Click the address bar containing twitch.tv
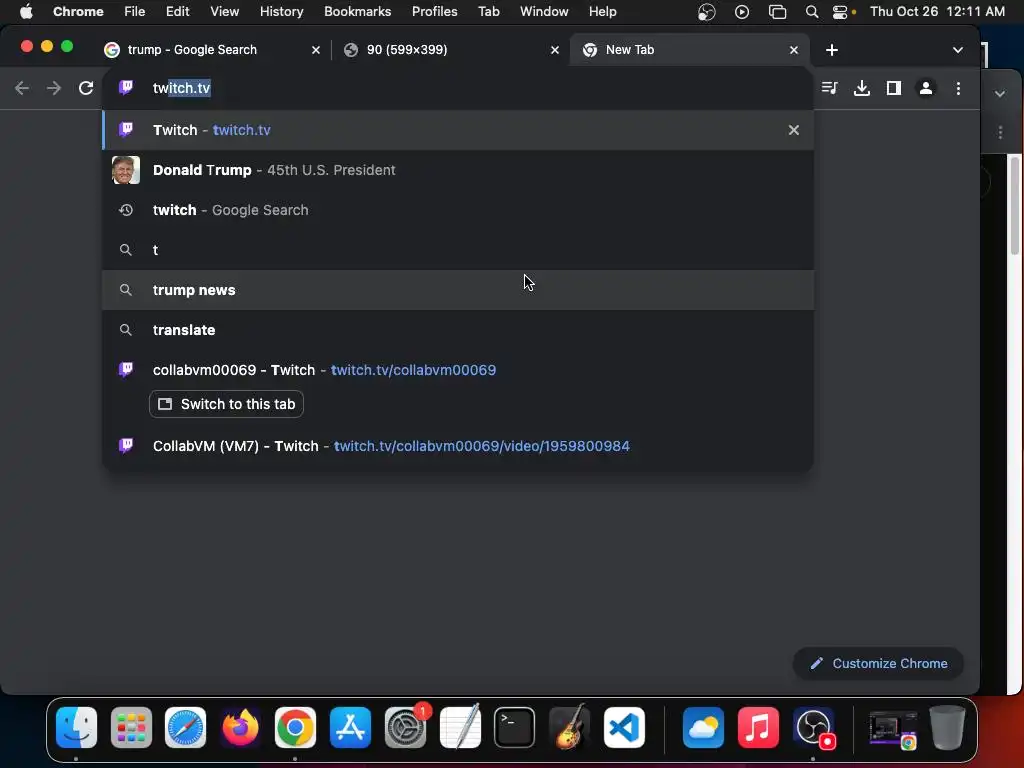This screenshot has height=768, width=1024. (x=458, y=88)
